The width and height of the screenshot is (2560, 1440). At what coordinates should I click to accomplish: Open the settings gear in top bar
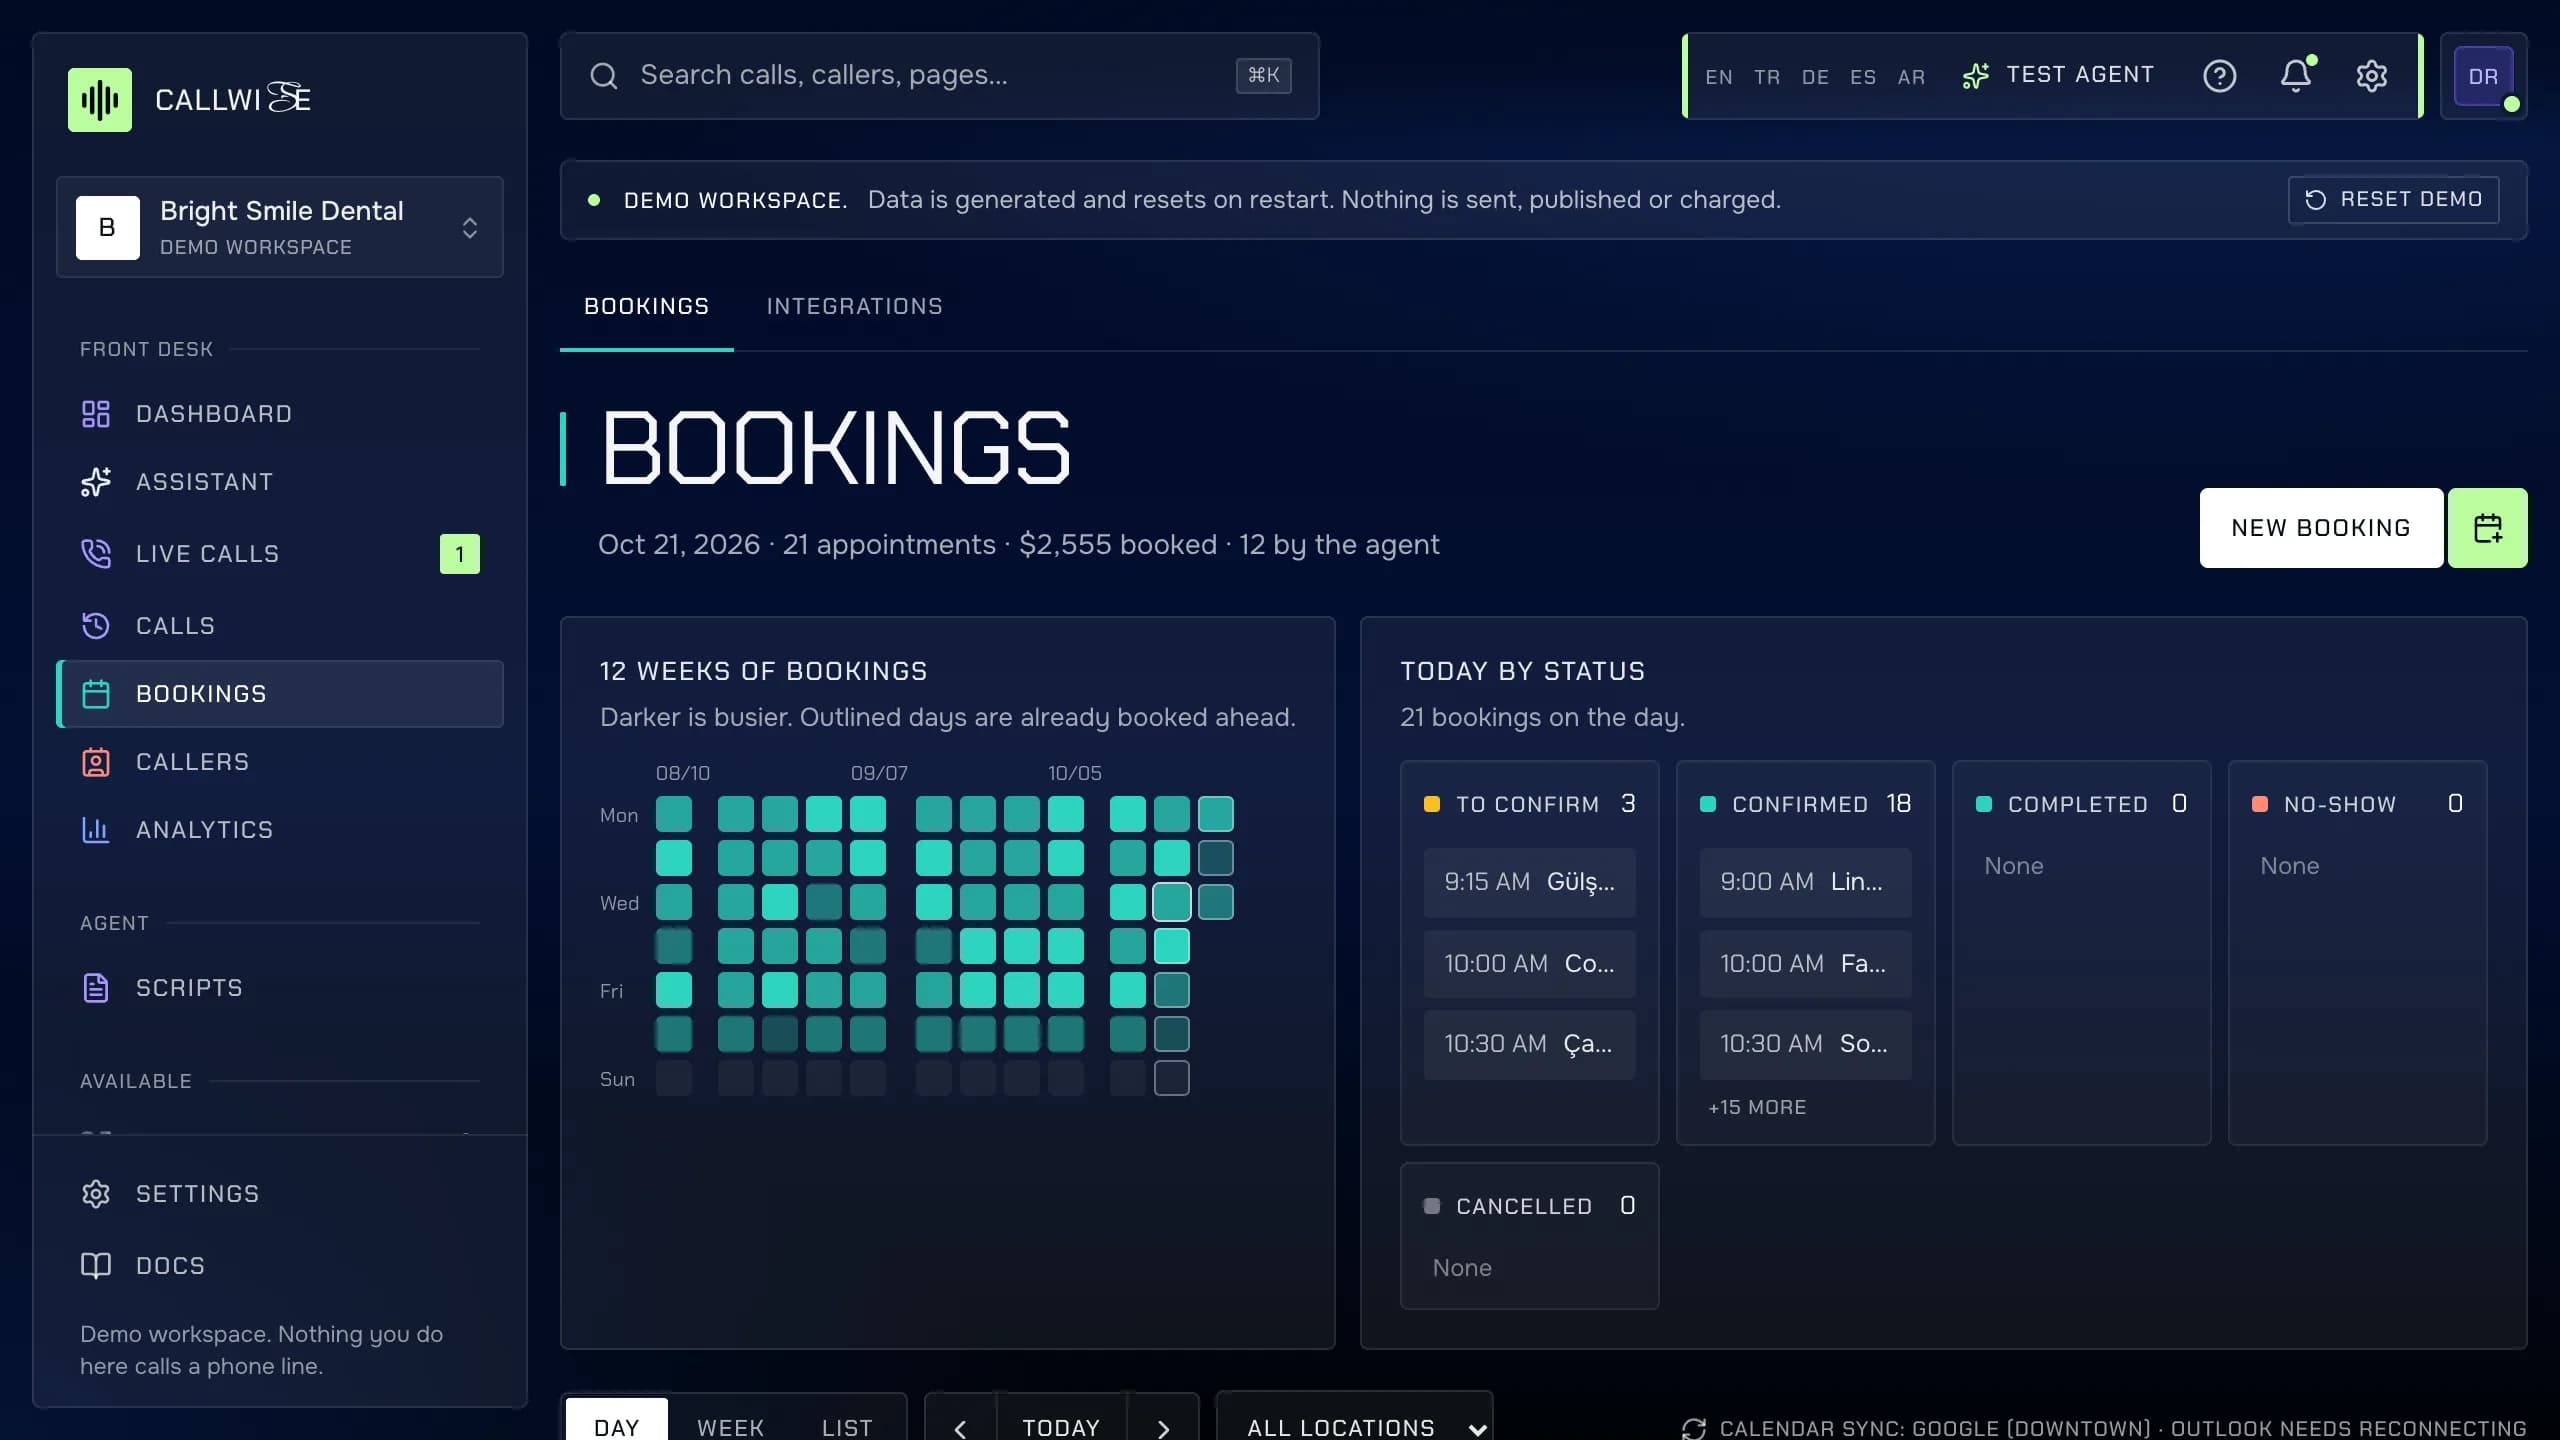point(2372,76)
